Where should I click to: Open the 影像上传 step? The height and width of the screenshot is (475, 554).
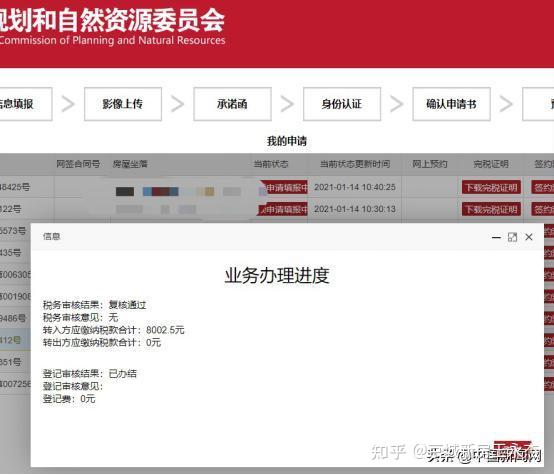coord(123,104)
